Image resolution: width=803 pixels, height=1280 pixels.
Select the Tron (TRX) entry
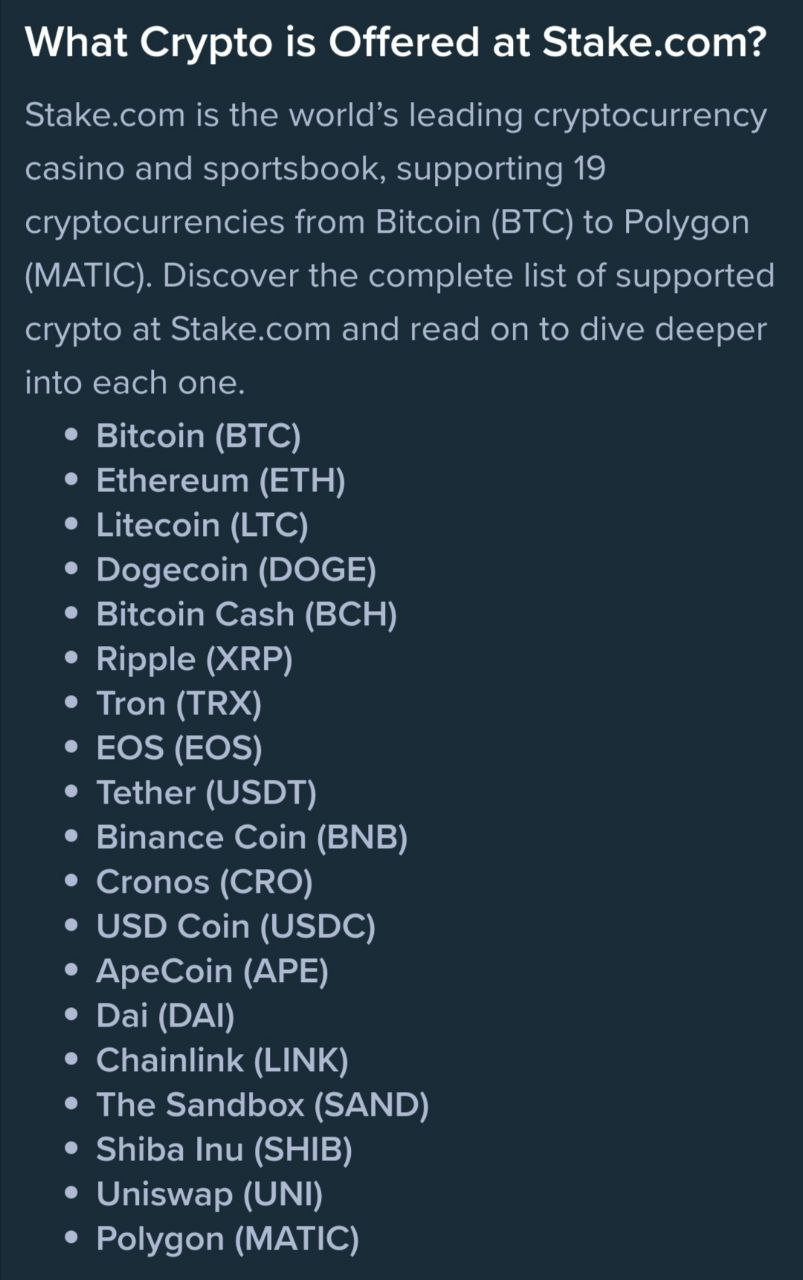tap(178, 704)
